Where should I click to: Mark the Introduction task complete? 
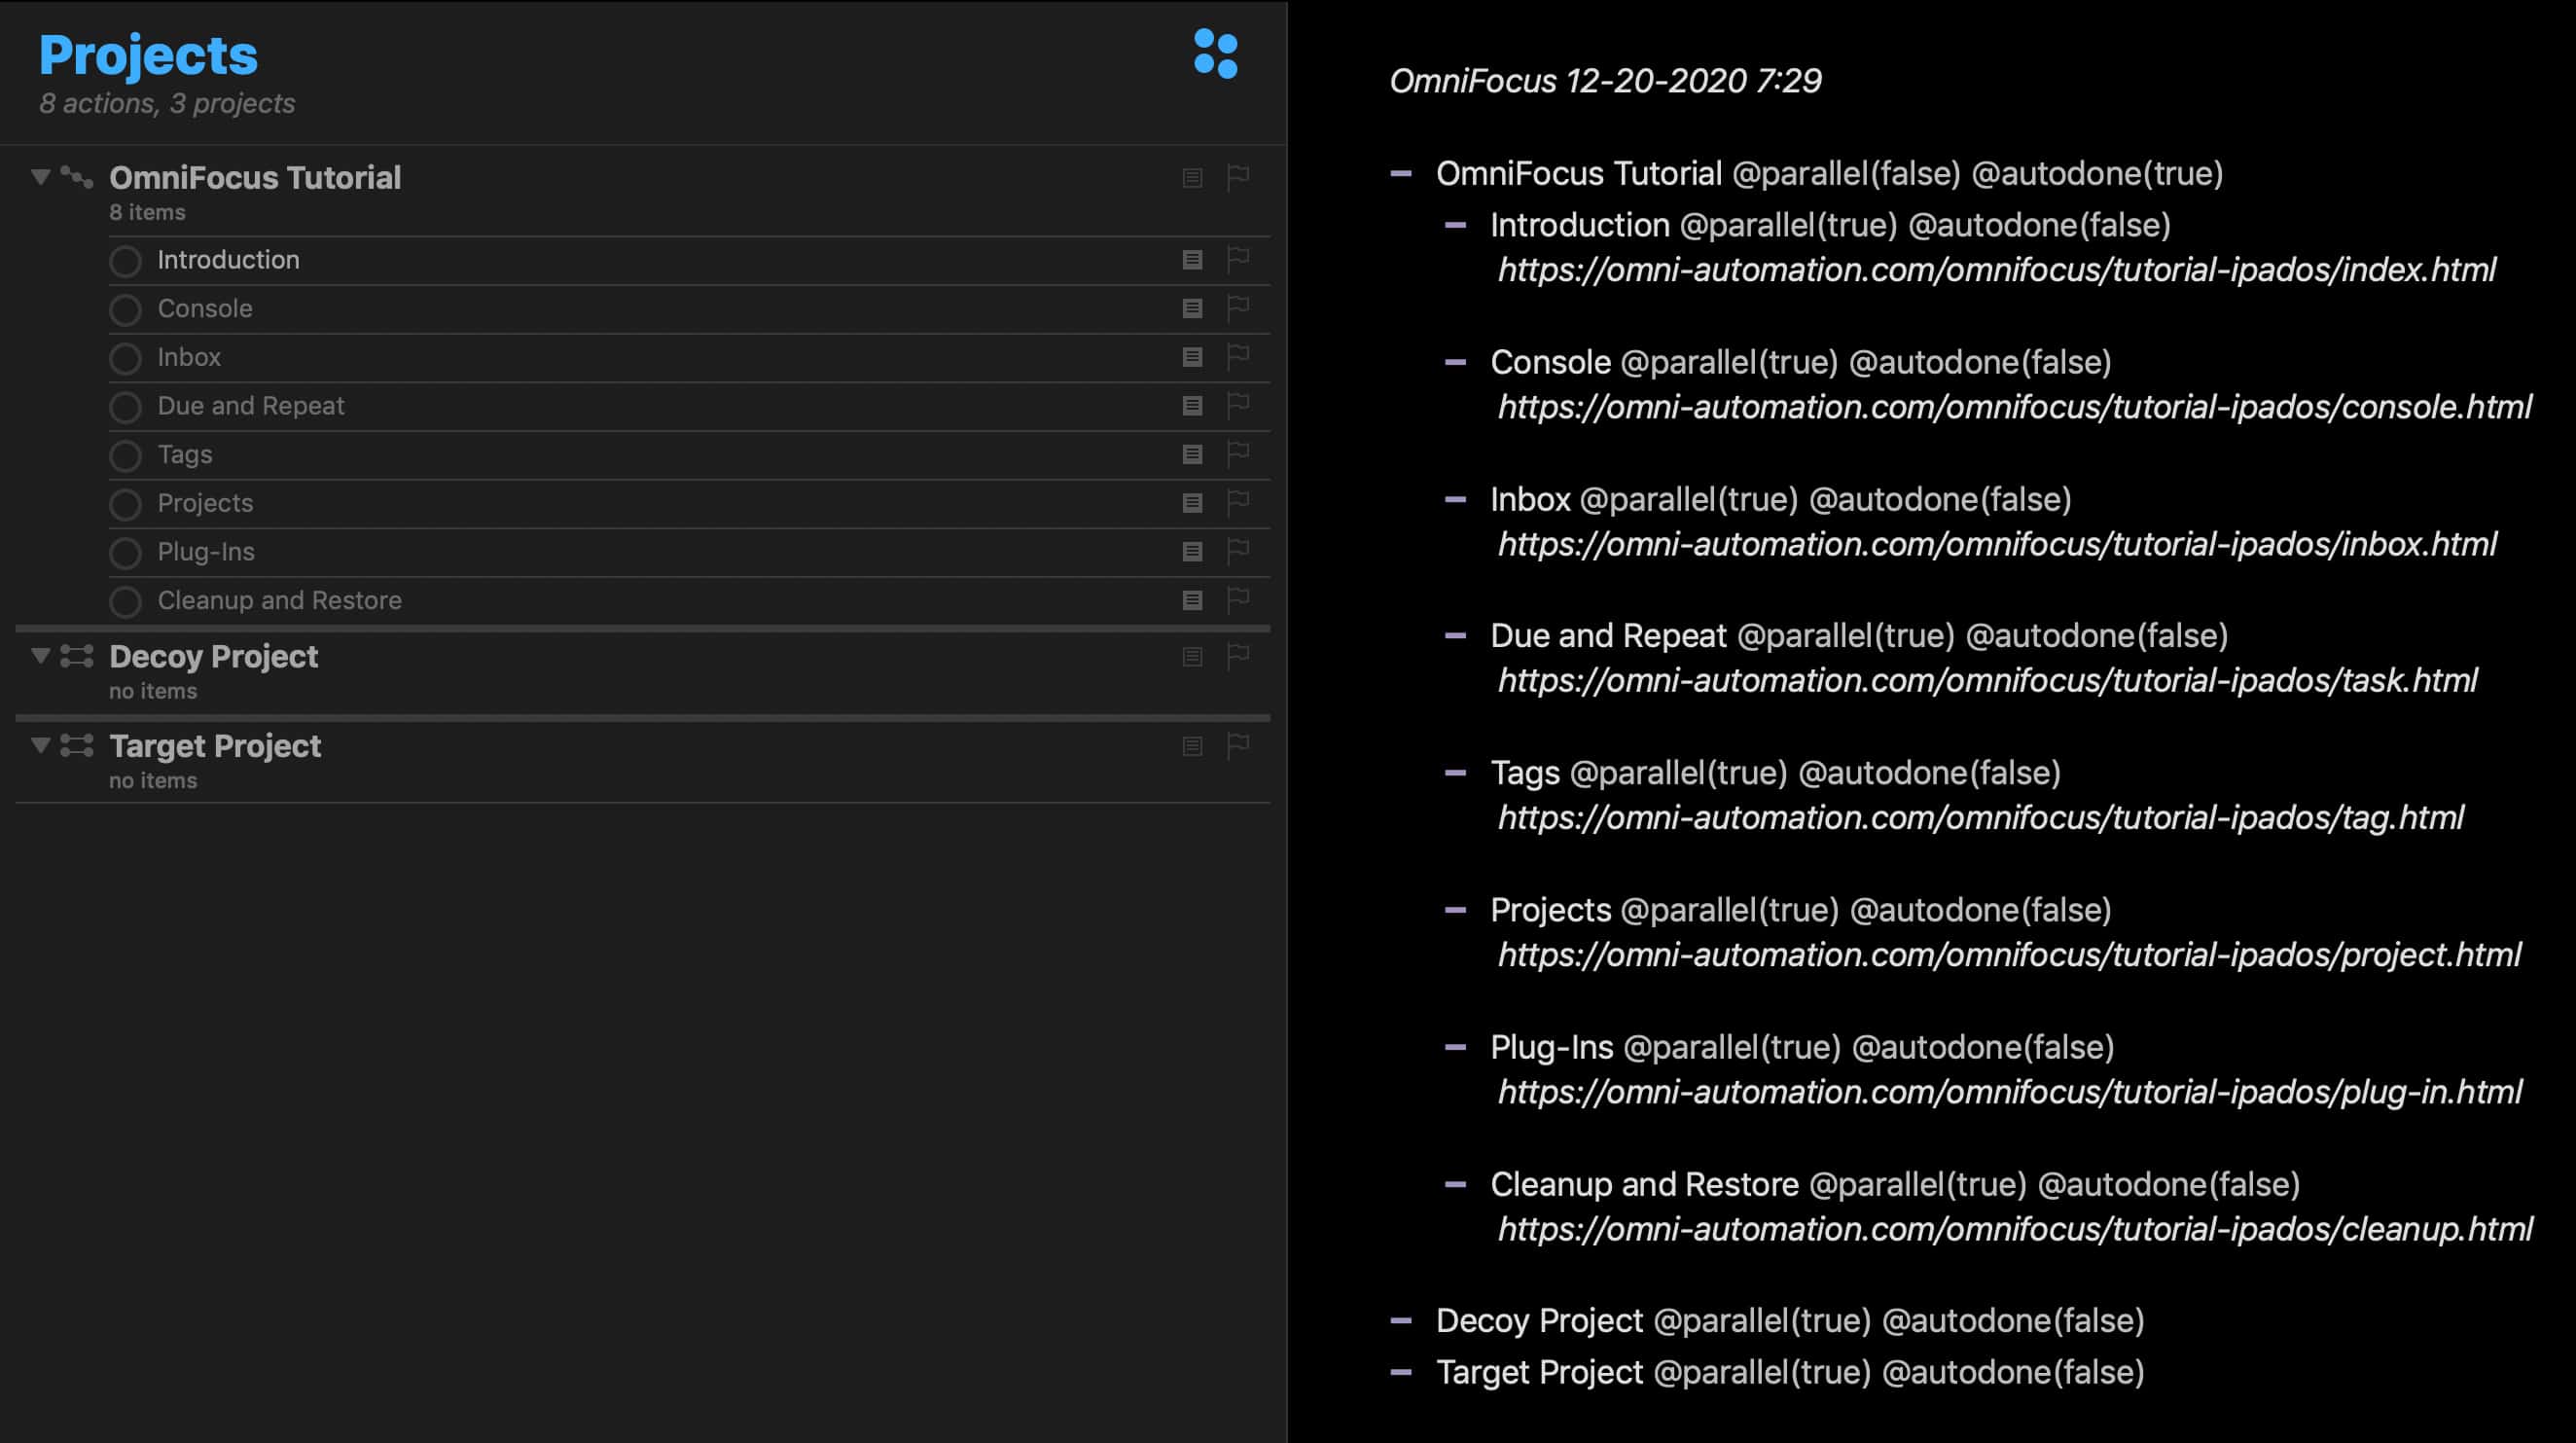(125, 261)
